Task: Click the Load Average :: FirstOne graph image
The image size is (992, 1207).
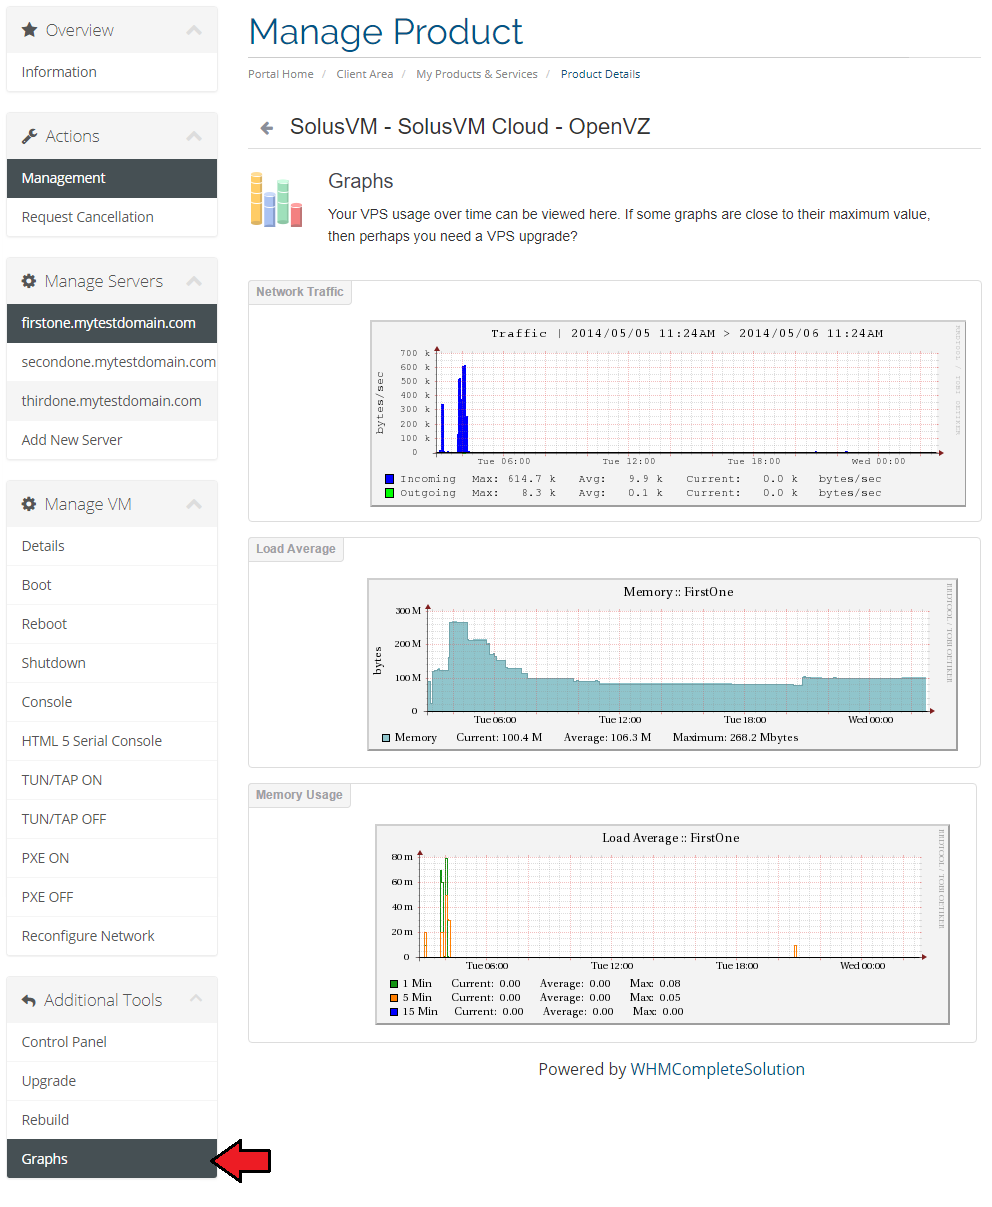Action: (x=662, y=924)
